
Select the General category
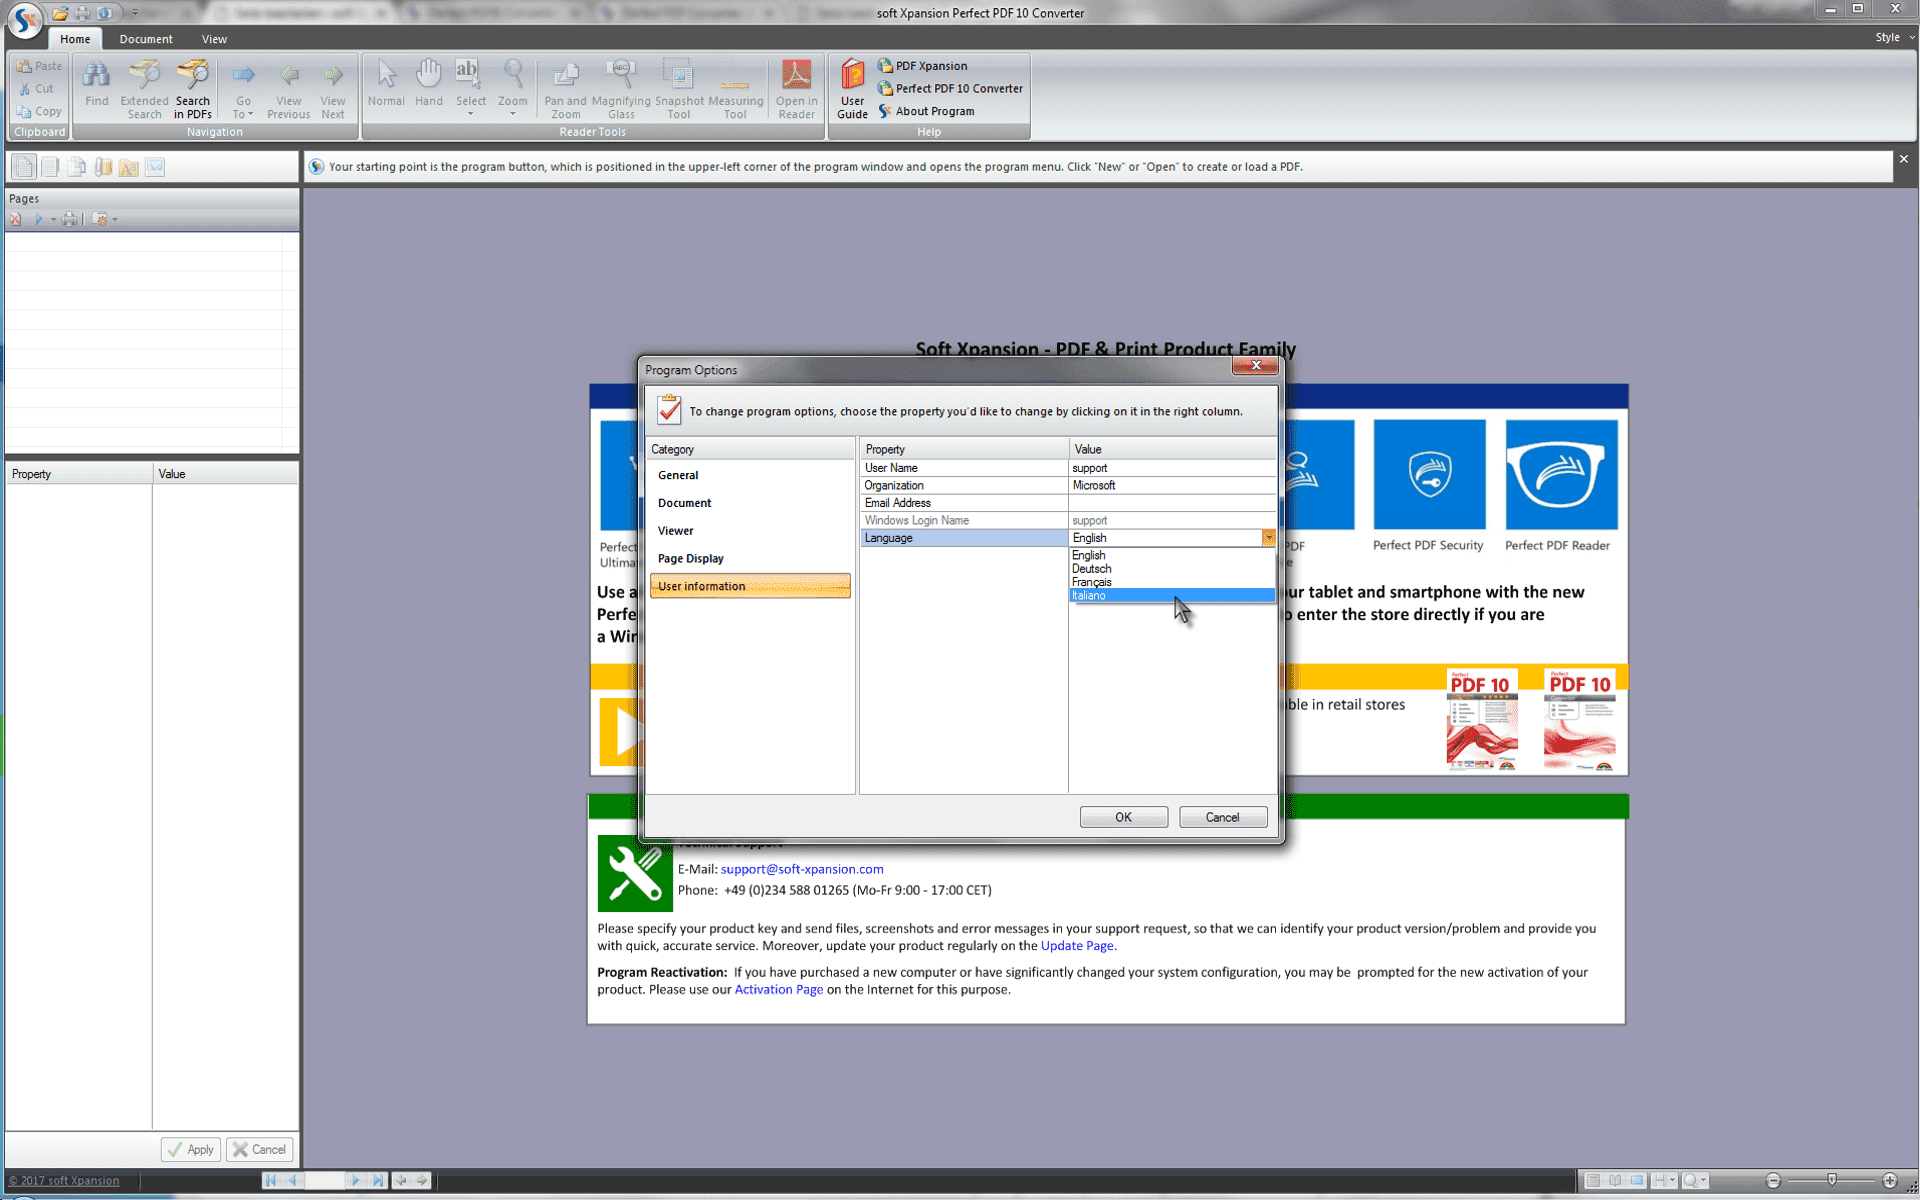click(678, 475)
